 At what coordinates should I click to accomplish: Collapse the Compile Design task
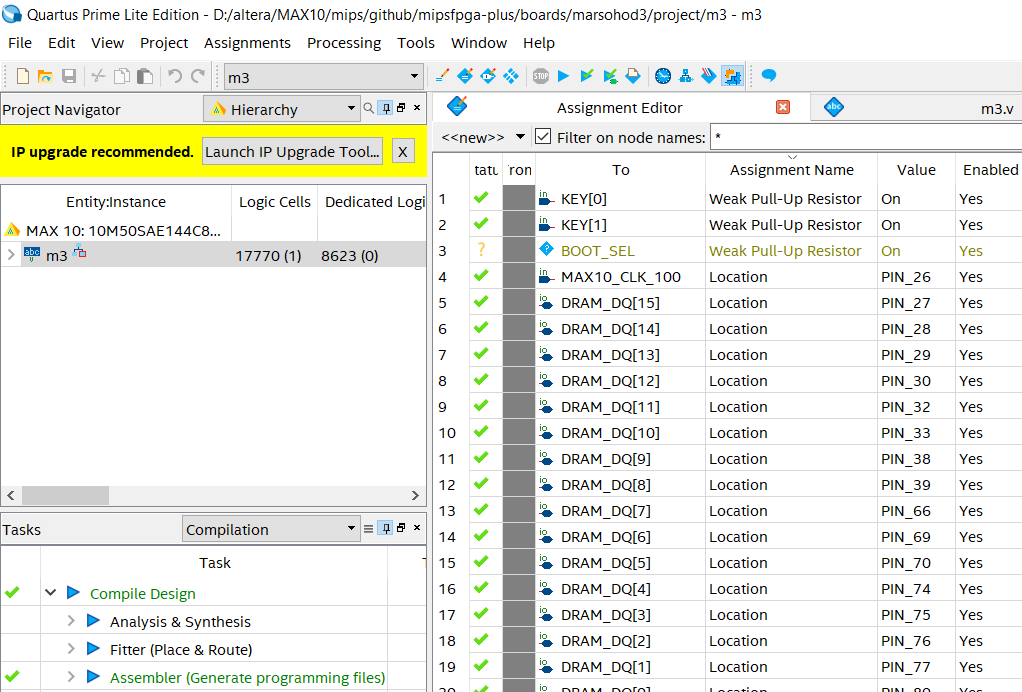(x=50, y=592)
